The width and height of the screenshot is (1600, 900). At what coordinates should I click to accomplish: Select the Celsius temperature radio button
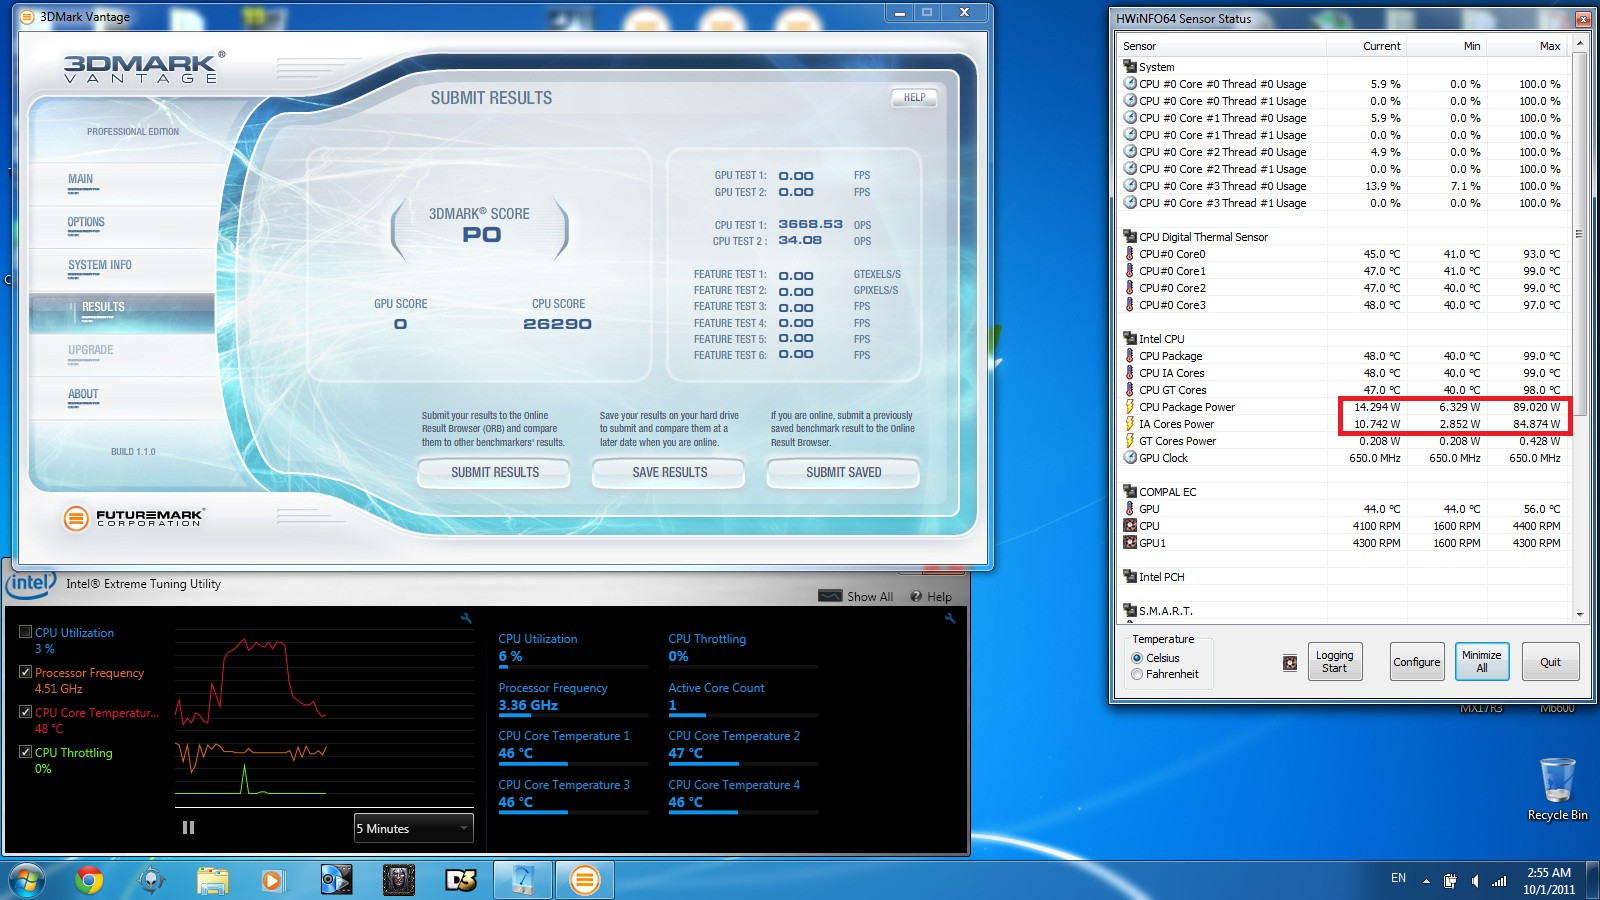[x=1137, y=658]
